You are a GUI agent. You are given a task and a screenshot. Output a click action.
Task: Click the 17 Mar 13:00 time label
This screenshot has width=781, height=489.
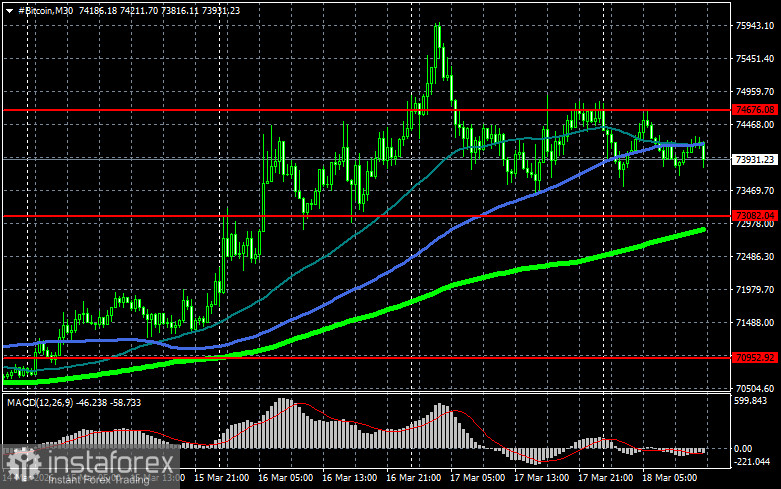tap(541, 478)
